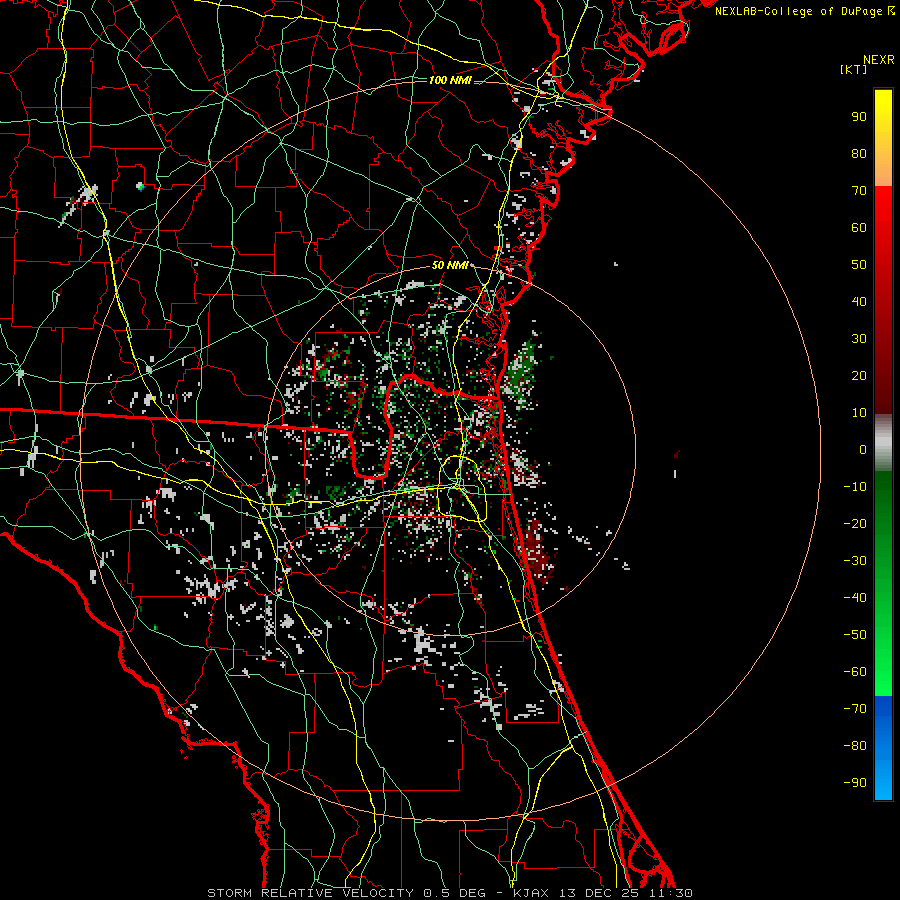Click the 20 value on the color scale
900x900 pixels.
click(x=859, y=376)
